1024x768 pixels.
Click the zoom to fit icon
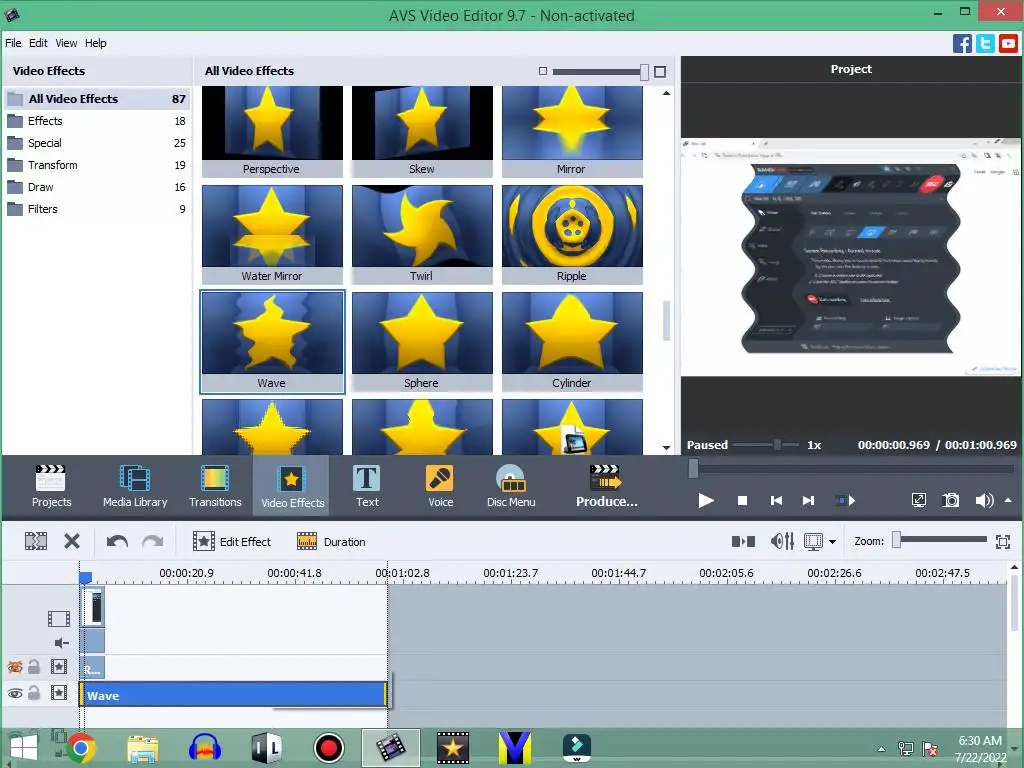click(x=1003, y=541)
